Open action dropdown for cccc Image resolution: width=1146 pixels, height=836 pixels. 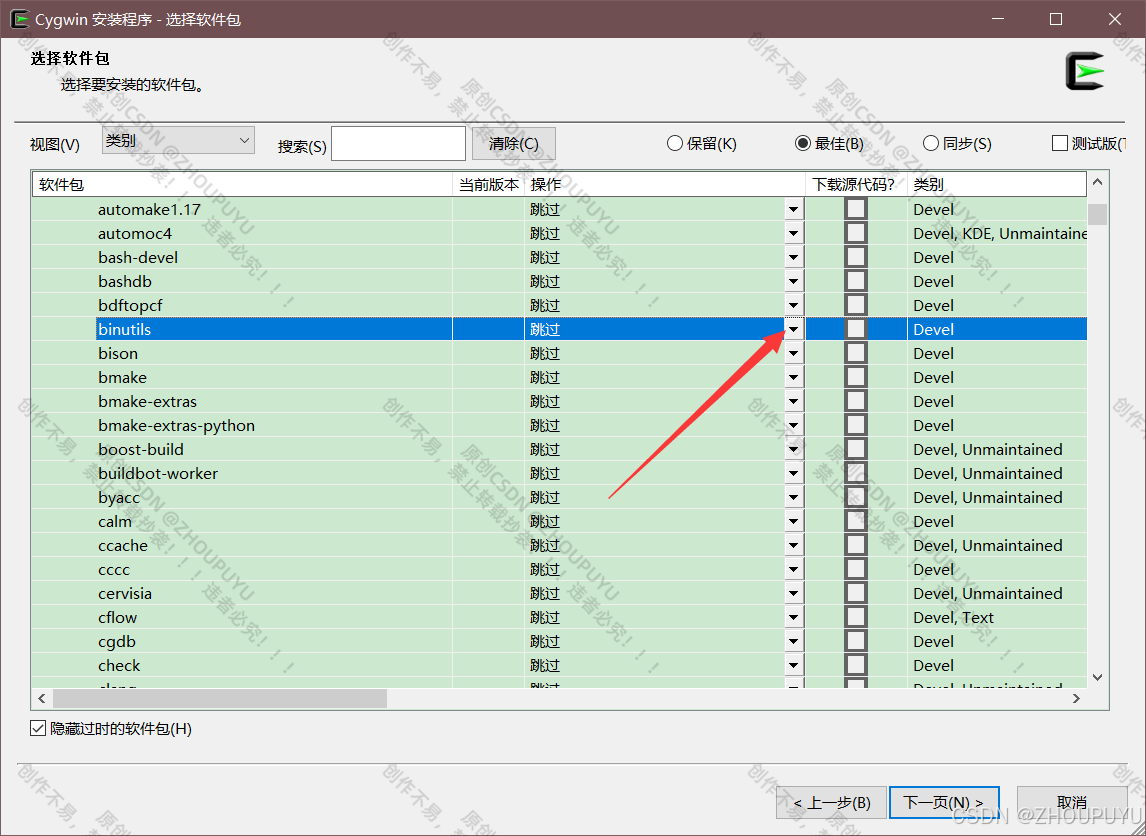[794, 569]
